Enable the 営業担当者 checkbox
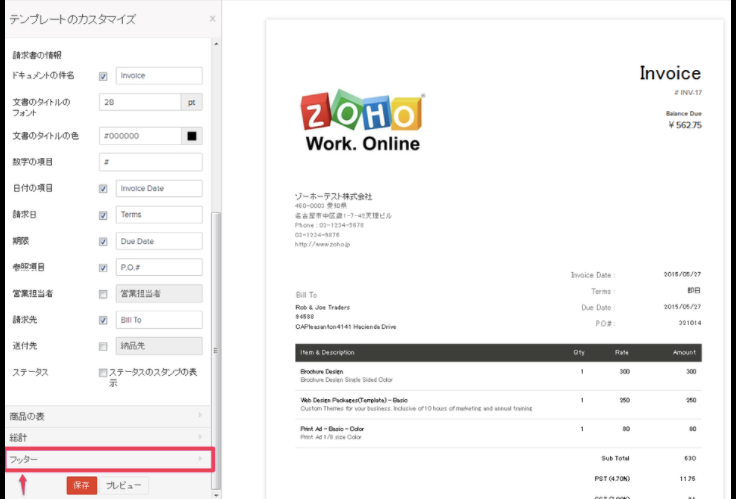The width and height of the screenshot is (736, 499). tap(103, 294)
